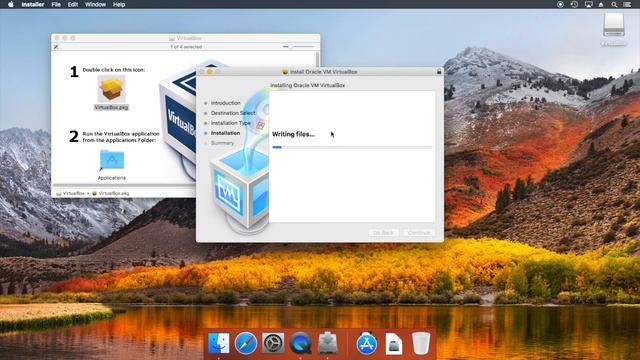Click VirtualBox in the Finder path bar
This screenshot has width=640, height=360.
(x=70, y=193)
